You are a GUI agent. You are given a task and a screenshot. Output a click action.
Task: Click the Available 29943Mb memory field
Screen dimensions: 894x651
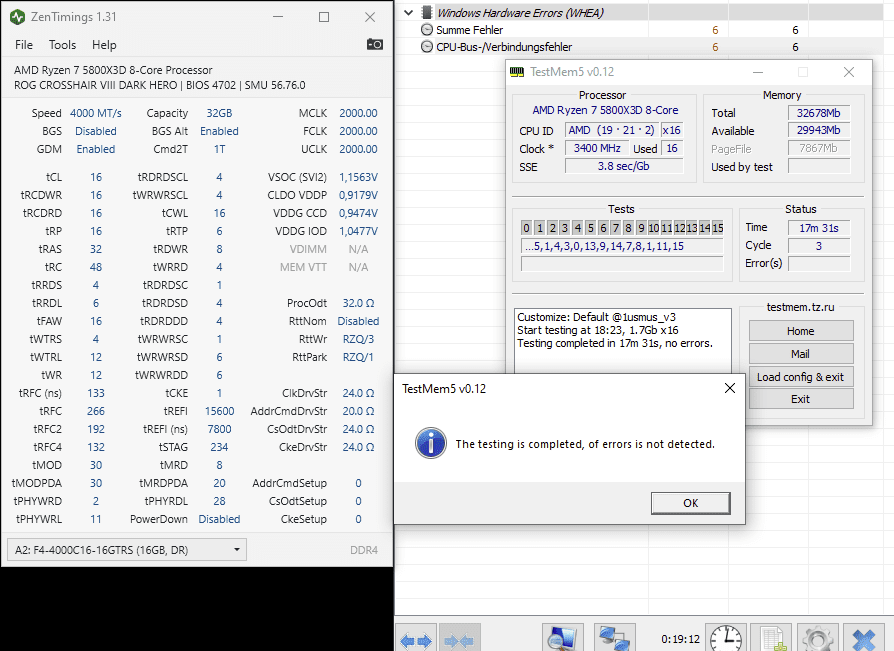pos(819,131)
